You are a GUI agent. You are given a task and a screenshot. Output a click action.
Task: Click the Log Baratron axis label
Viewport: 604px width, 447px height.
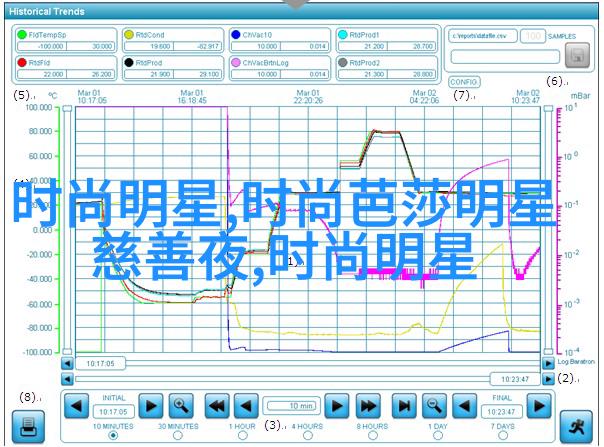click(x=576, y=361)
